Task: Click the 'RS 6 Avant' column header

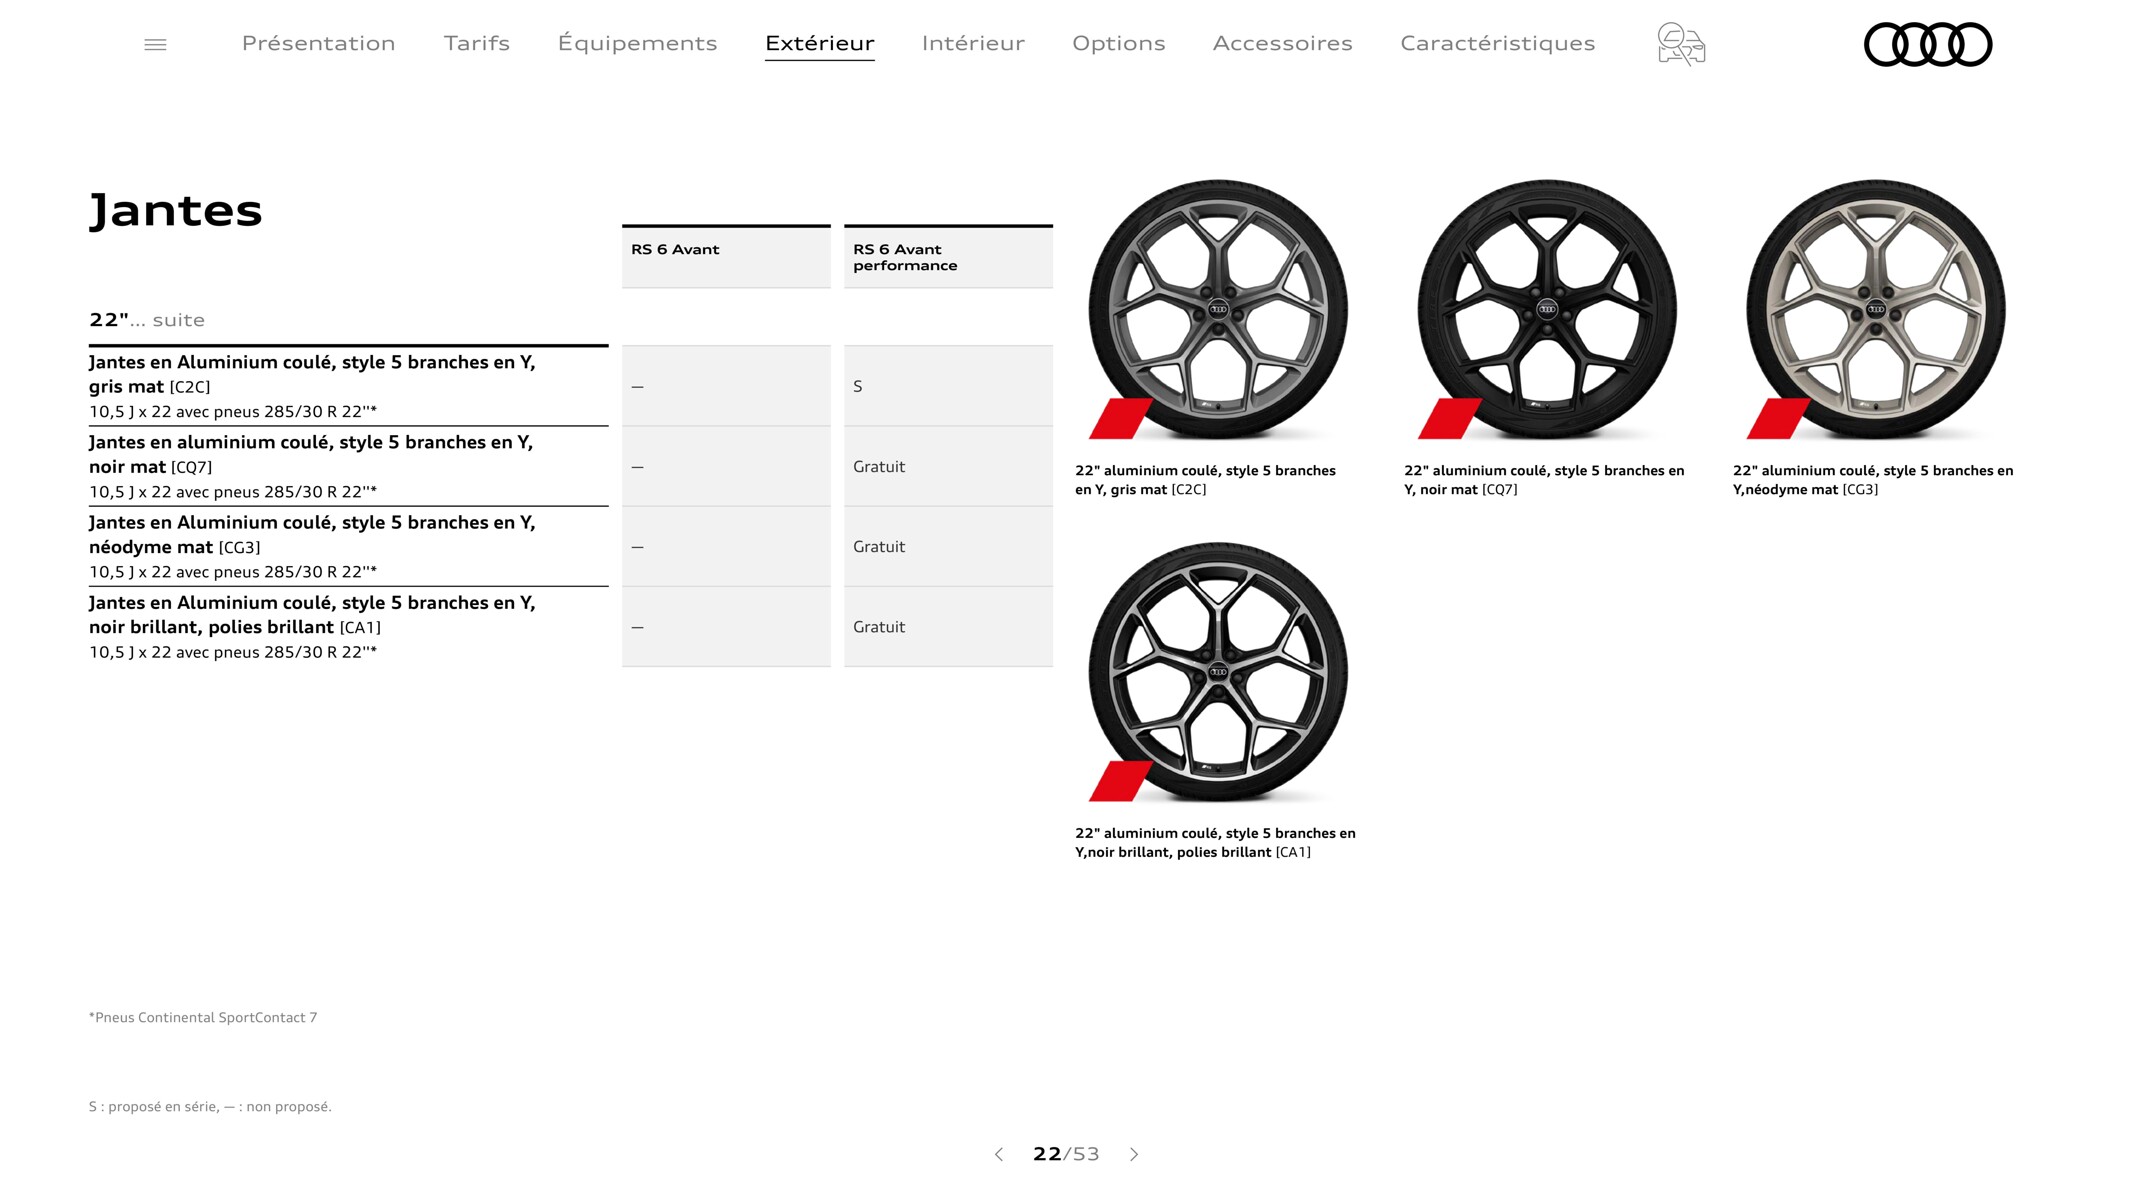Action: pyautogui.click(x=726, y=257)
